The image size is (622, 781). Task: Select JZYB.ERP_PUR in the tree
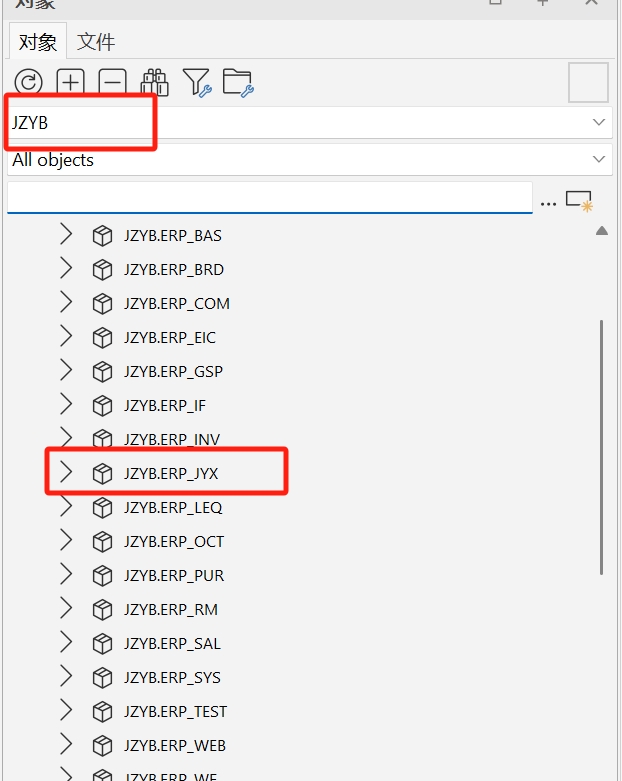(173, 576)
